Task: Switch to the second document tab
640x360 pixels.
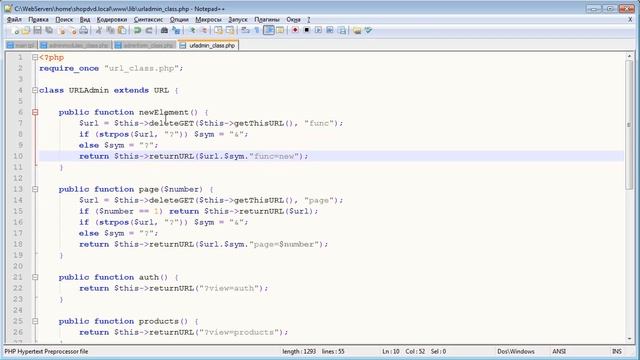Action: [75, 45]
